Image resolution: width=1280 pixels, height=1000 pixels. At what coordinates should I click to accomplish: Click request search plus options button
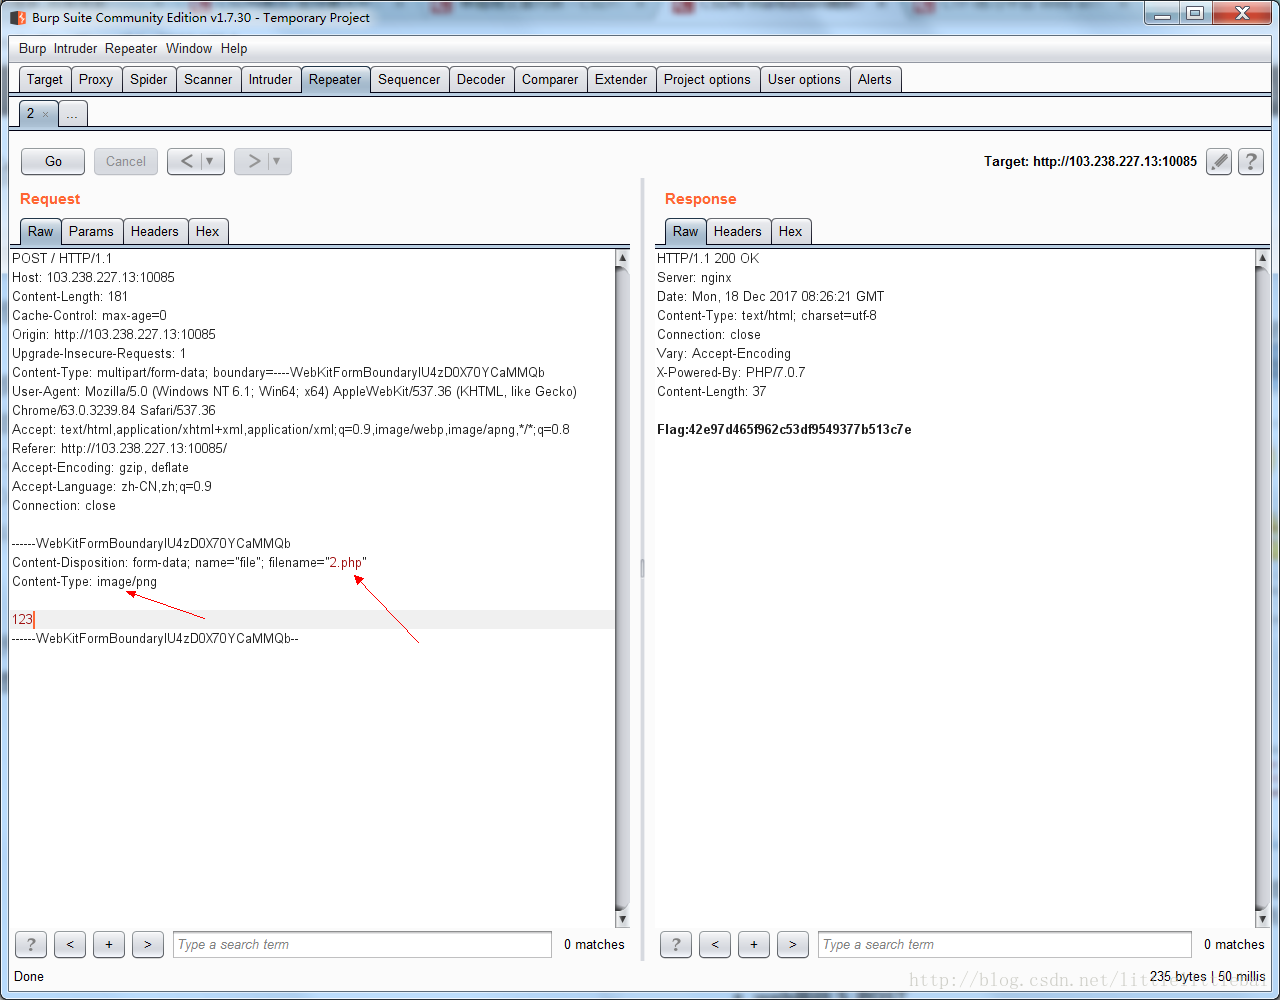click(x=109, y=944)
